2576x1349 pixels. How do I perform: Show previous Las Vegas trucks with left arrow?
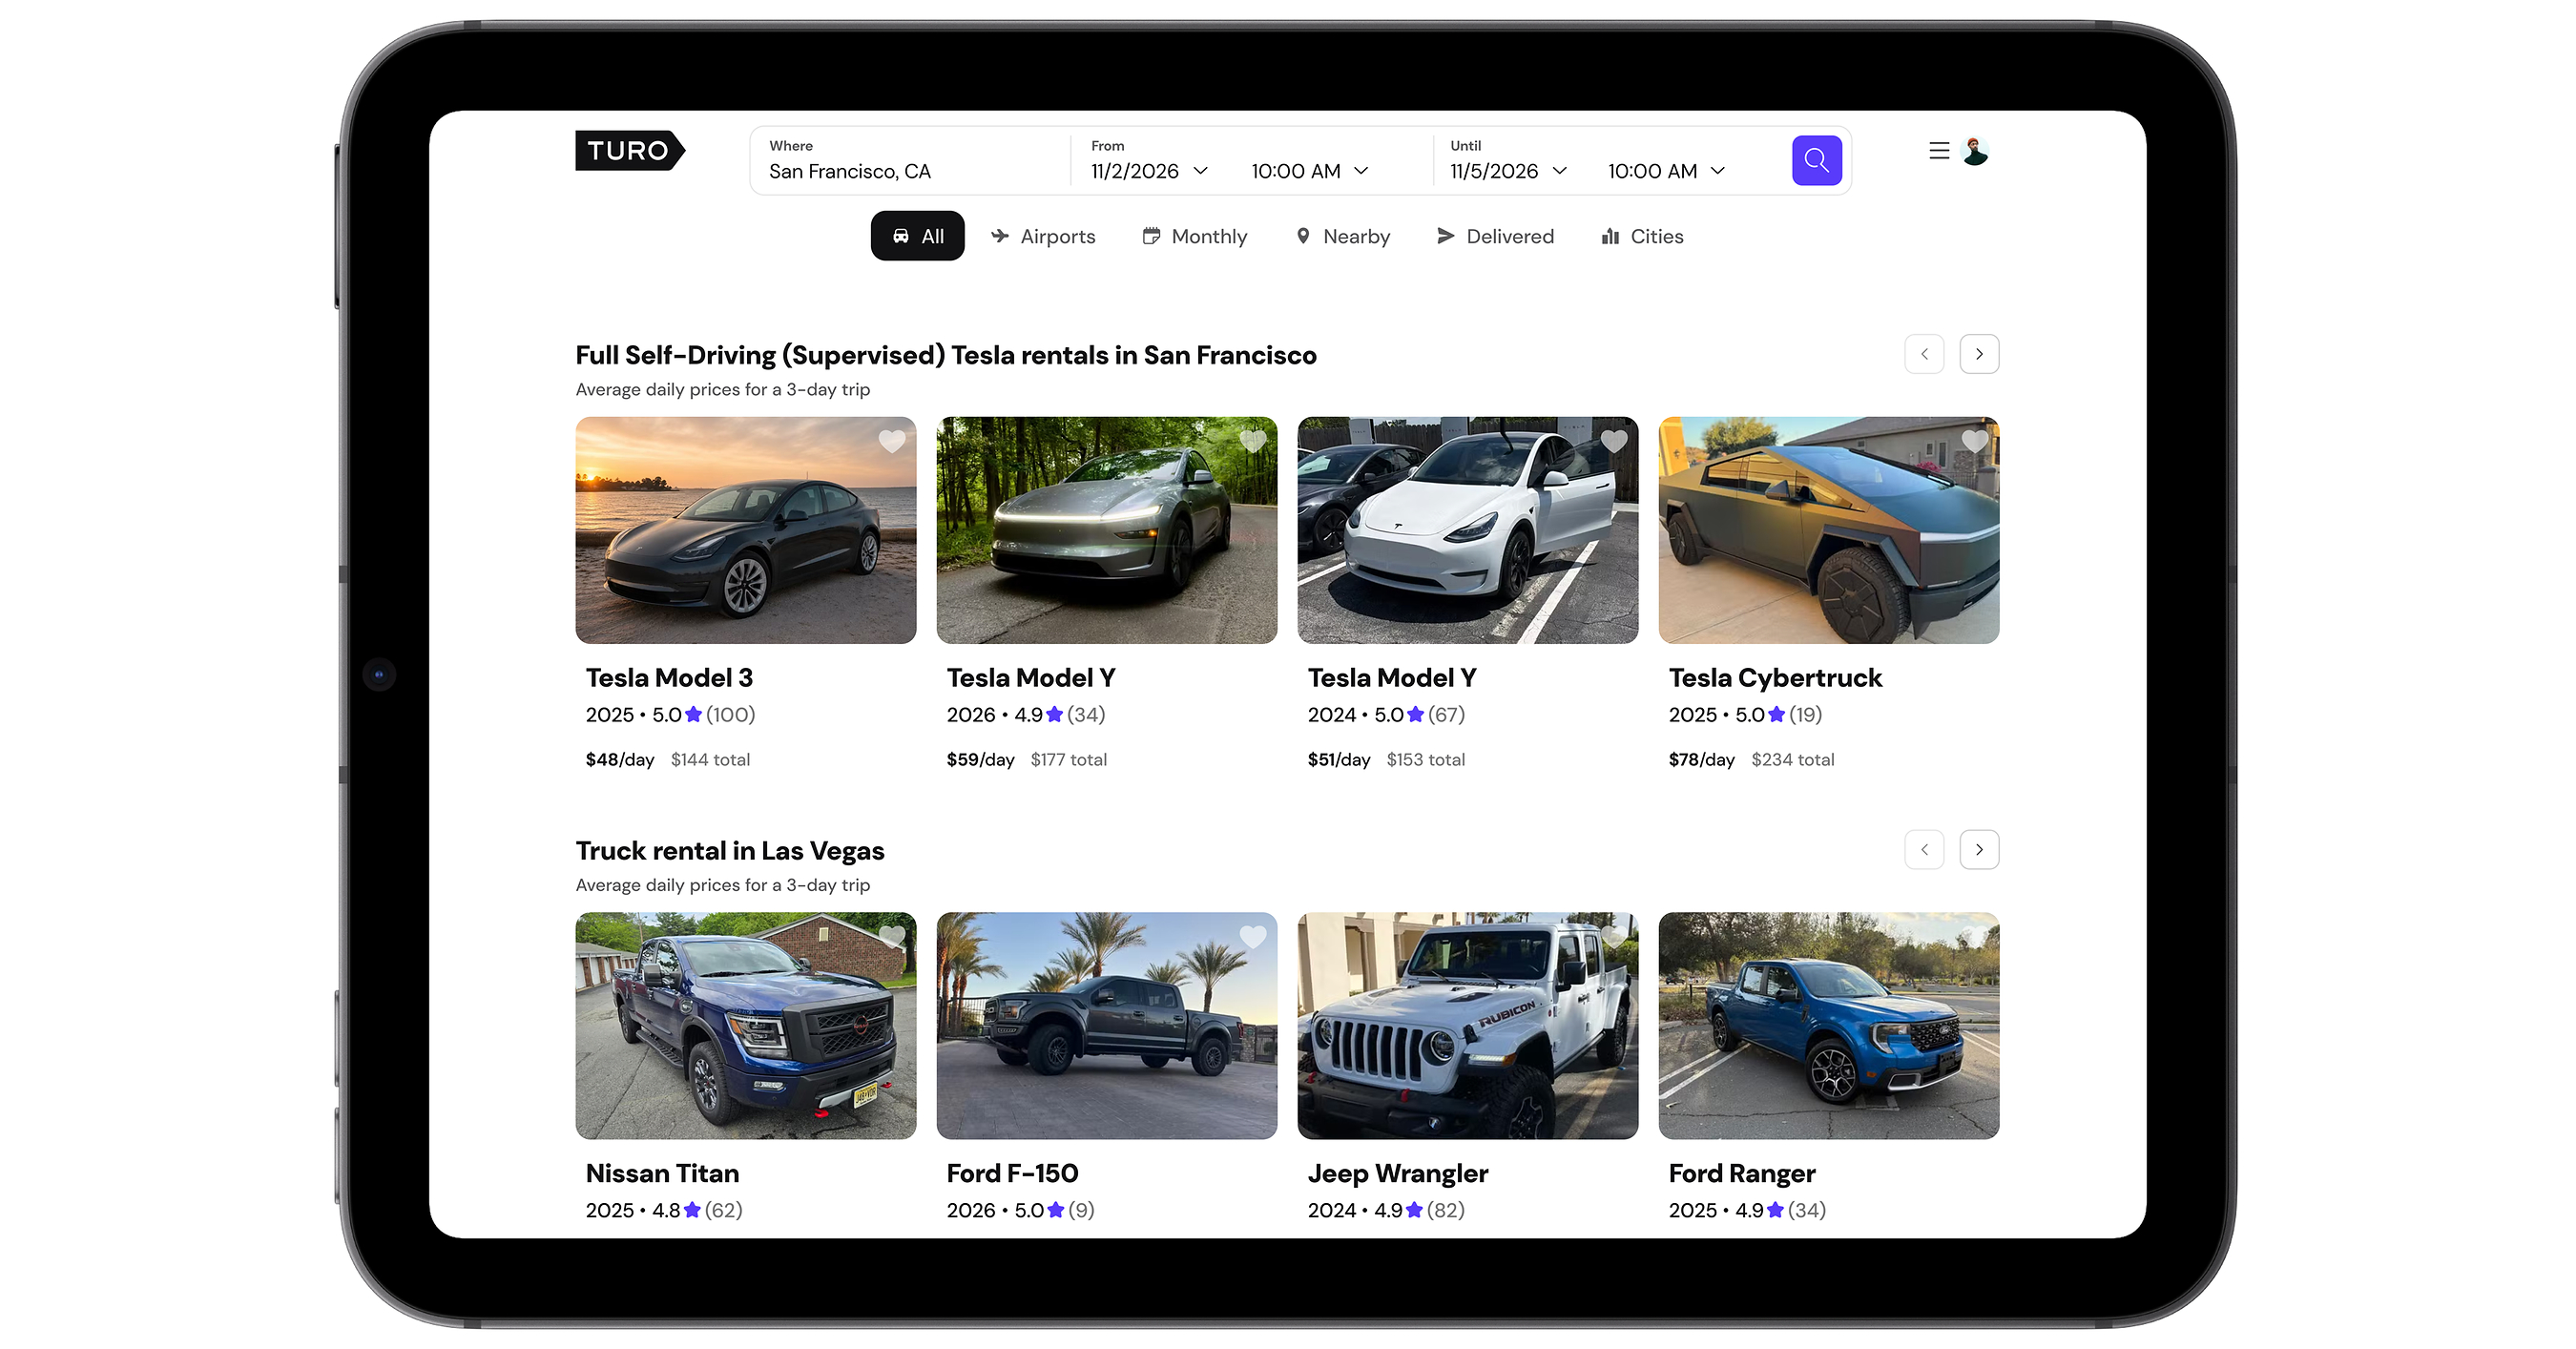coord(1924,850)
